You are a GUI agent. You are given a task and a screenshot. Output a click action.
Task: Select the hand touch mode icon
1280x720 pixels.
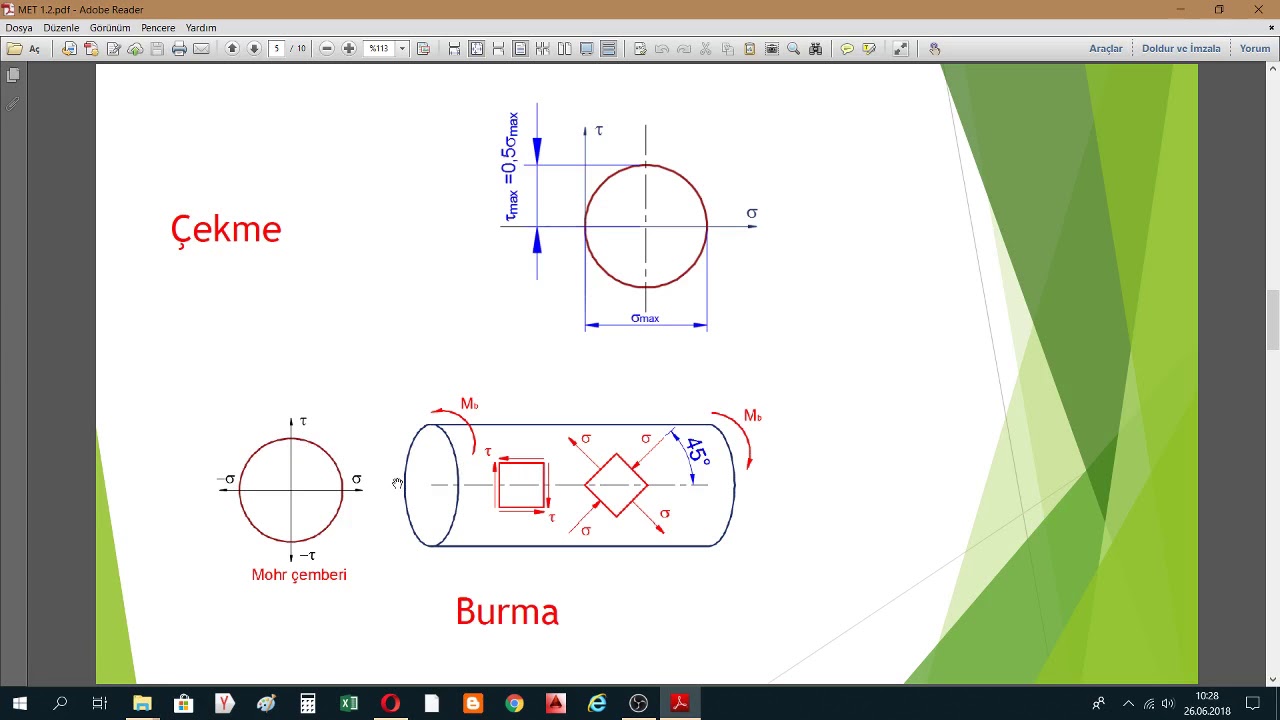(934, 48)
